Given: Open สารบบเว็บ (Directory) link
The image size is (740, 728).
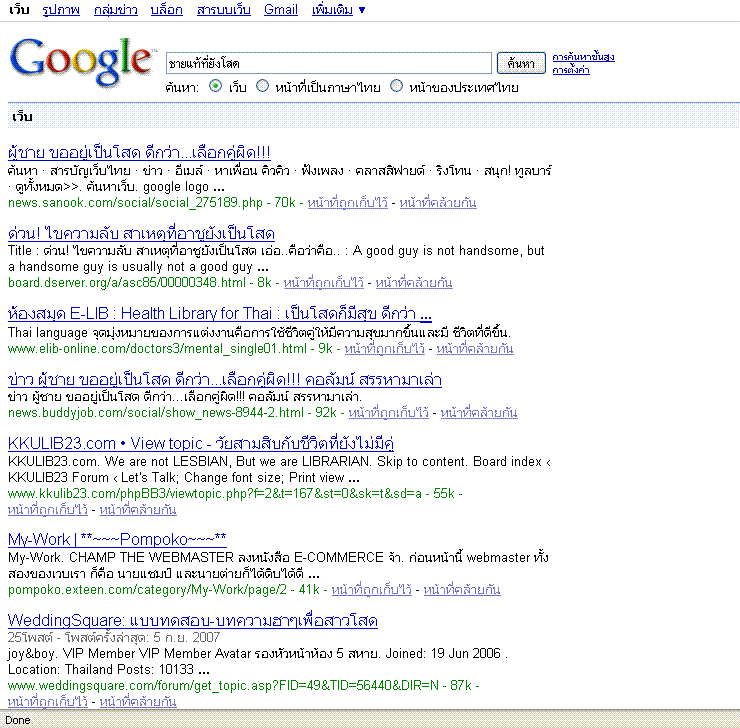Looking at the screenshot, I should click(224, 9).
